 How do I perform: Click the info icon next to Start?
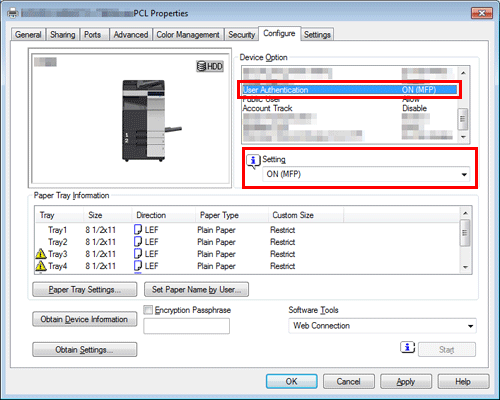point(407,348)
